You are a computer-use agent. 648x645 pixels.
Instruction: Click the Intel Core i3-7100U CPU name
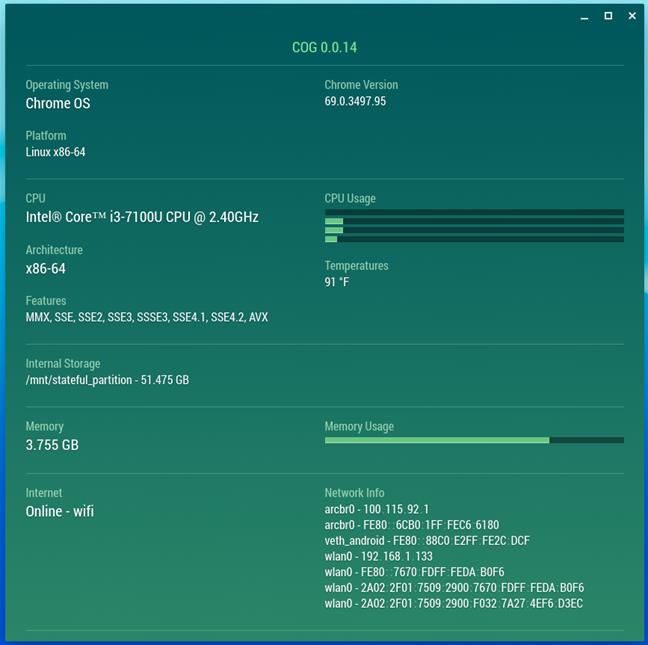click(142, 217)
